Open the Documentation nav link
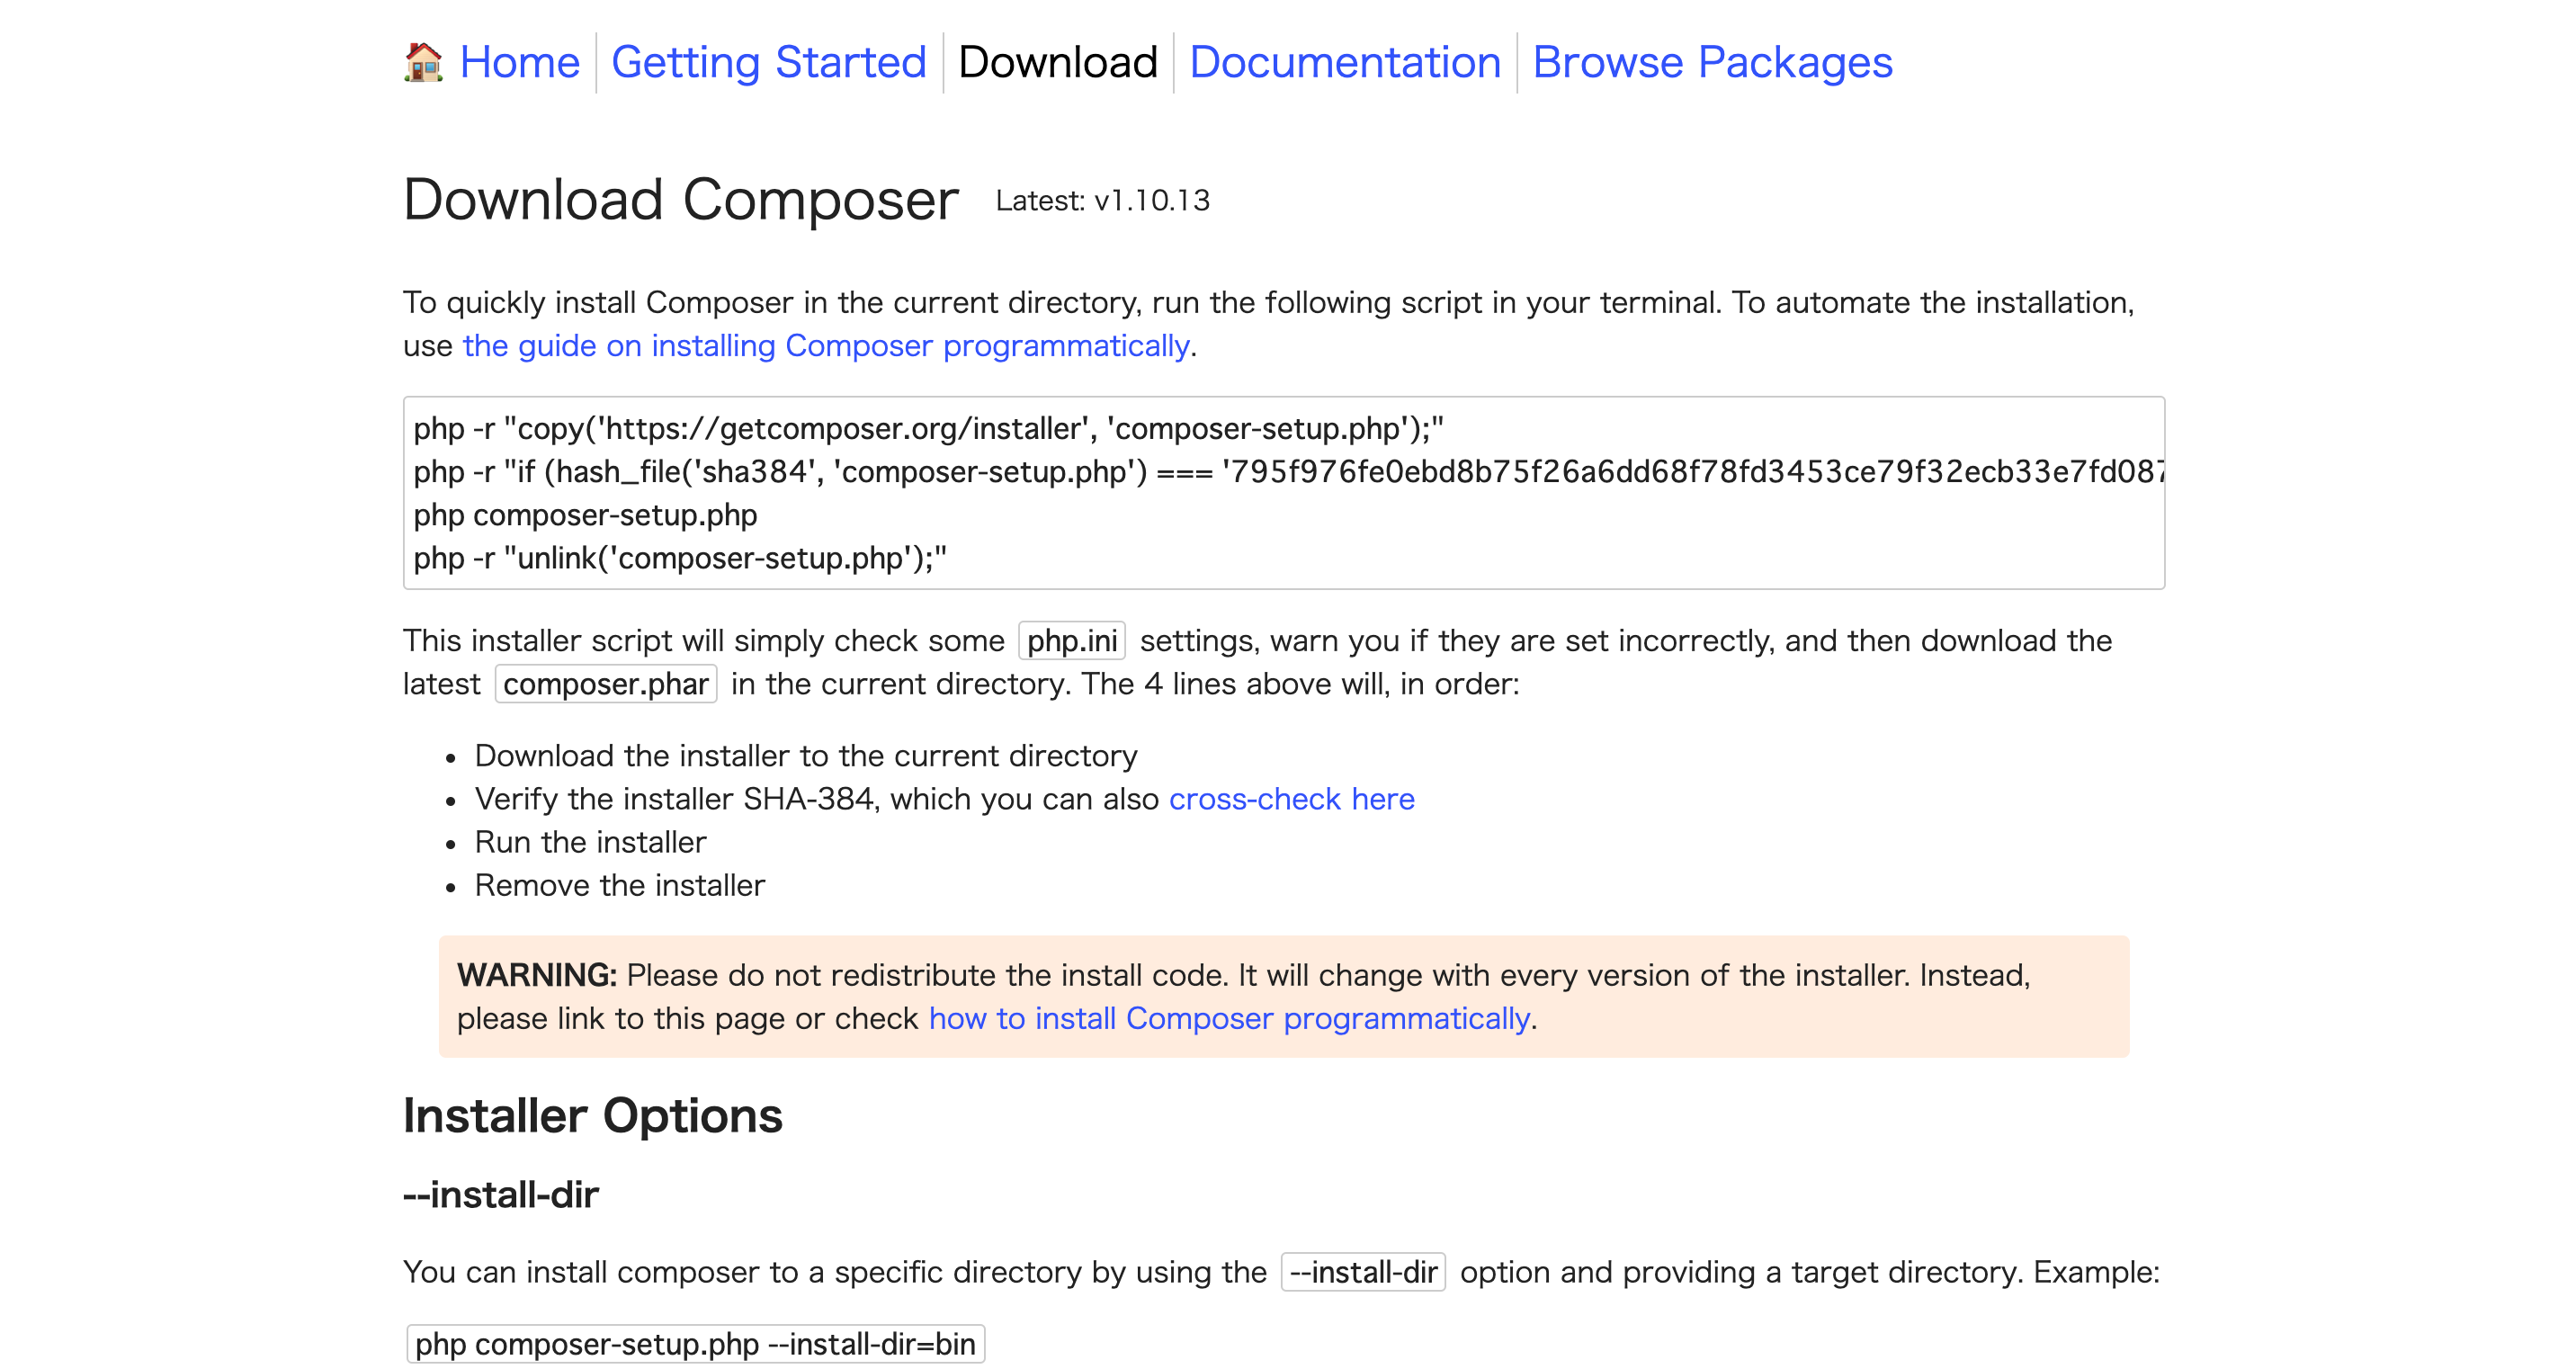Viewport: 2576px width, 1369px height. [x=1344, y=62]
